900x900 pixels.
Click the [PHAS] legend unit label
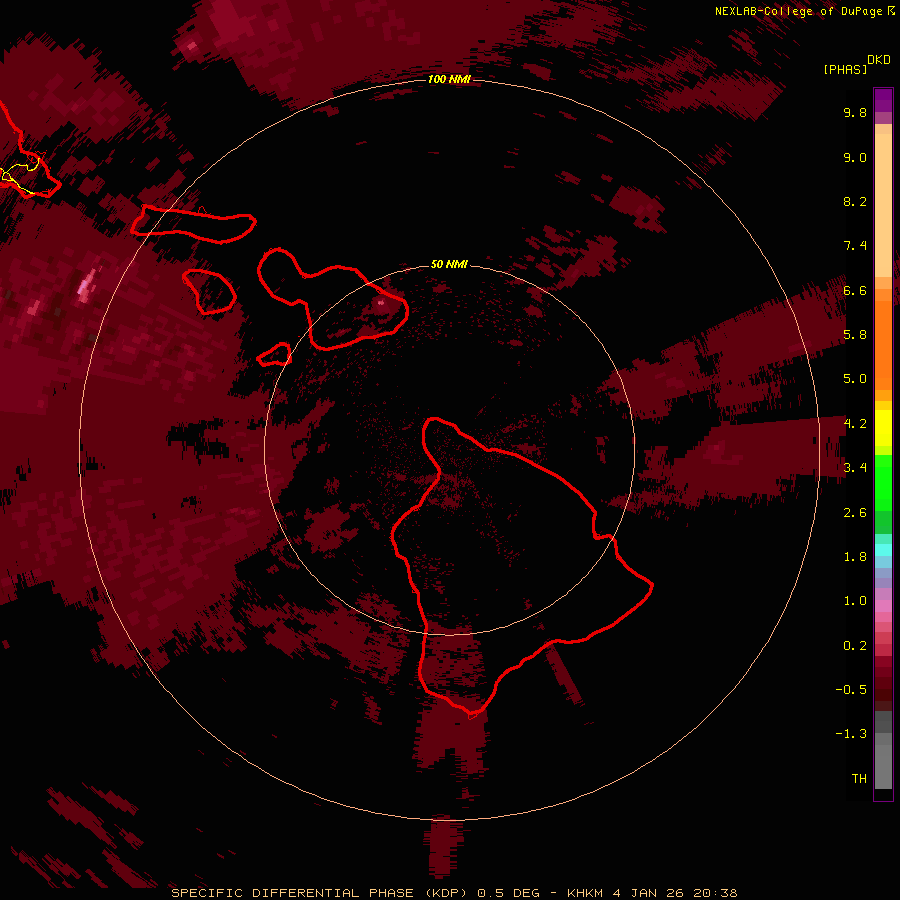[x=845, y=69]
